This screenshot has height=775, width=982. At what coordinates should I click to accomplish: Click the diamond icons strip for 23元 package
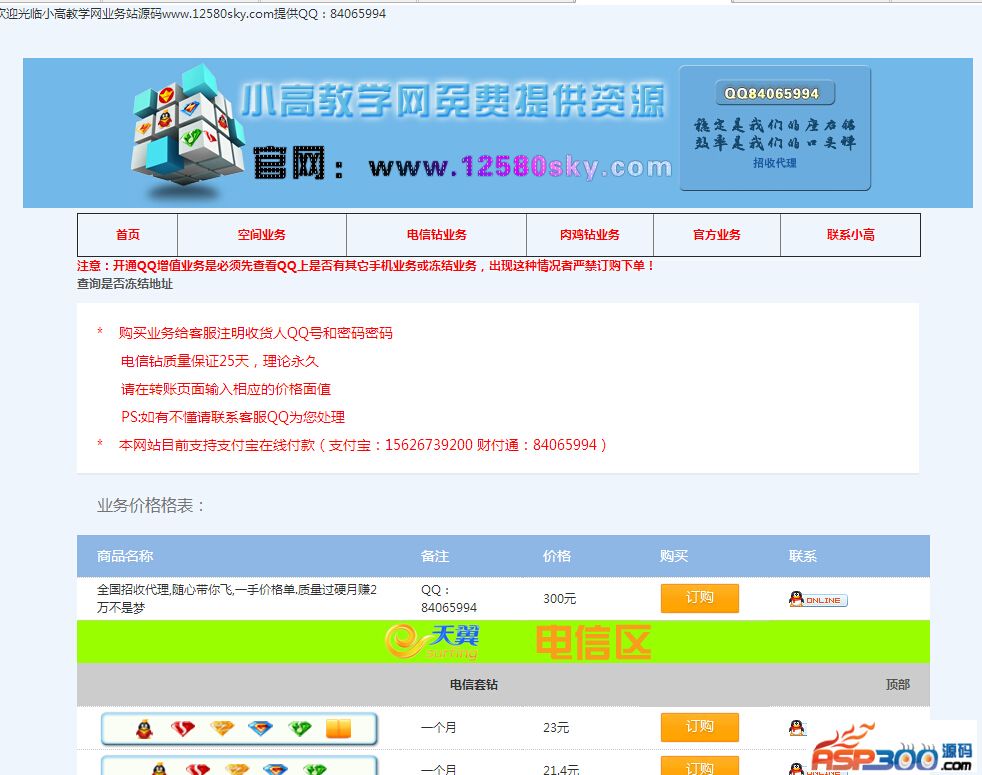click(239, 729)
